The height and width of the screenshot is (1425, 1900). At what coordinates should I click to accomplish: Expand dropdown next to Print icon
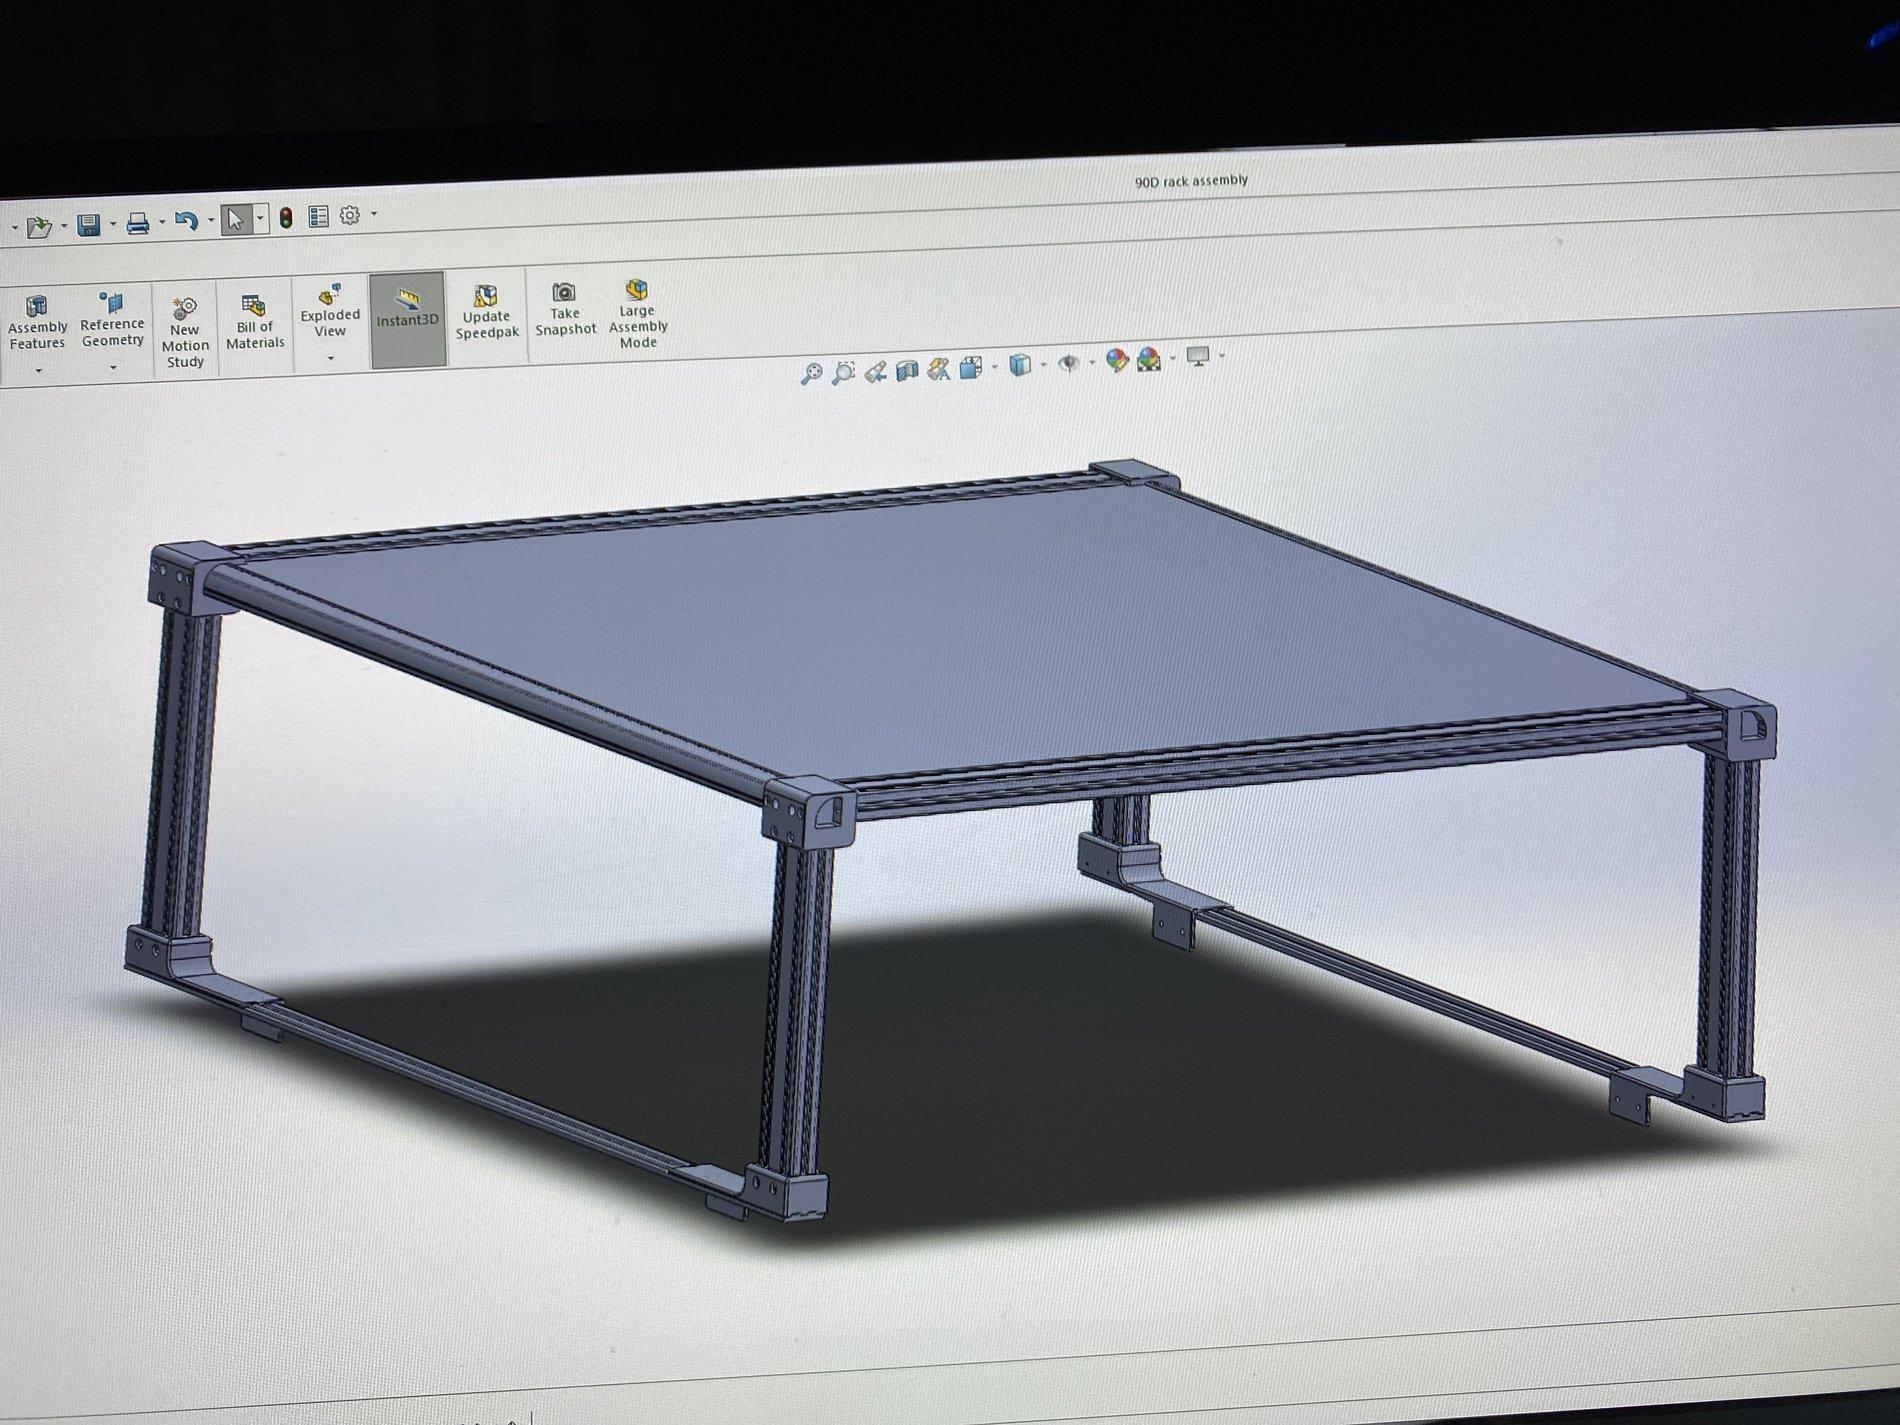point(161,223)
